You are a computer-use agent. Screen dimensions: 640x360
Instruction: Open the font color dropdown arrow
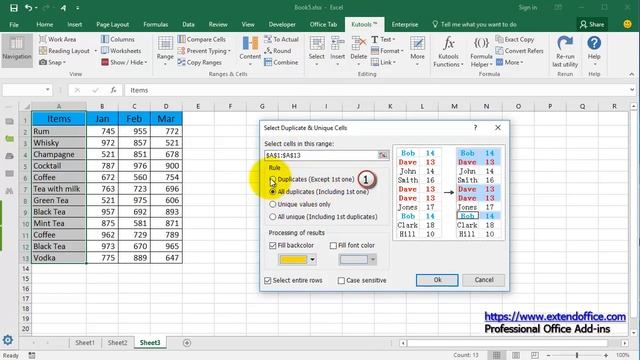[x=373, y=260]
